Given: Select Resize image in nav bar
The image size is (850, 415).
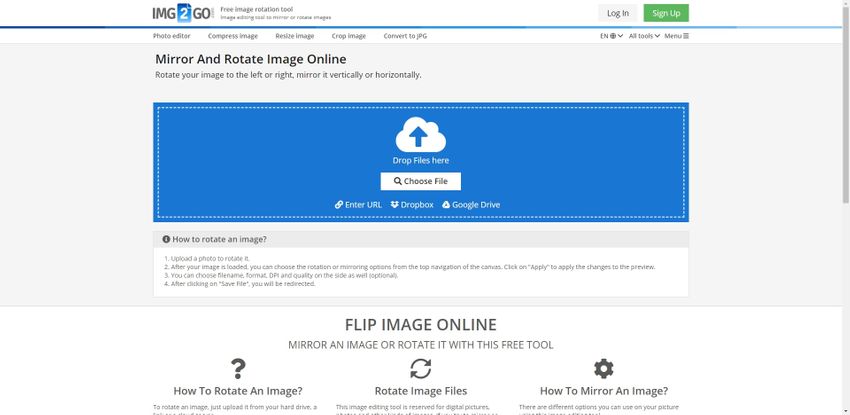Looking at the screenshot, I should pos(294,36).
